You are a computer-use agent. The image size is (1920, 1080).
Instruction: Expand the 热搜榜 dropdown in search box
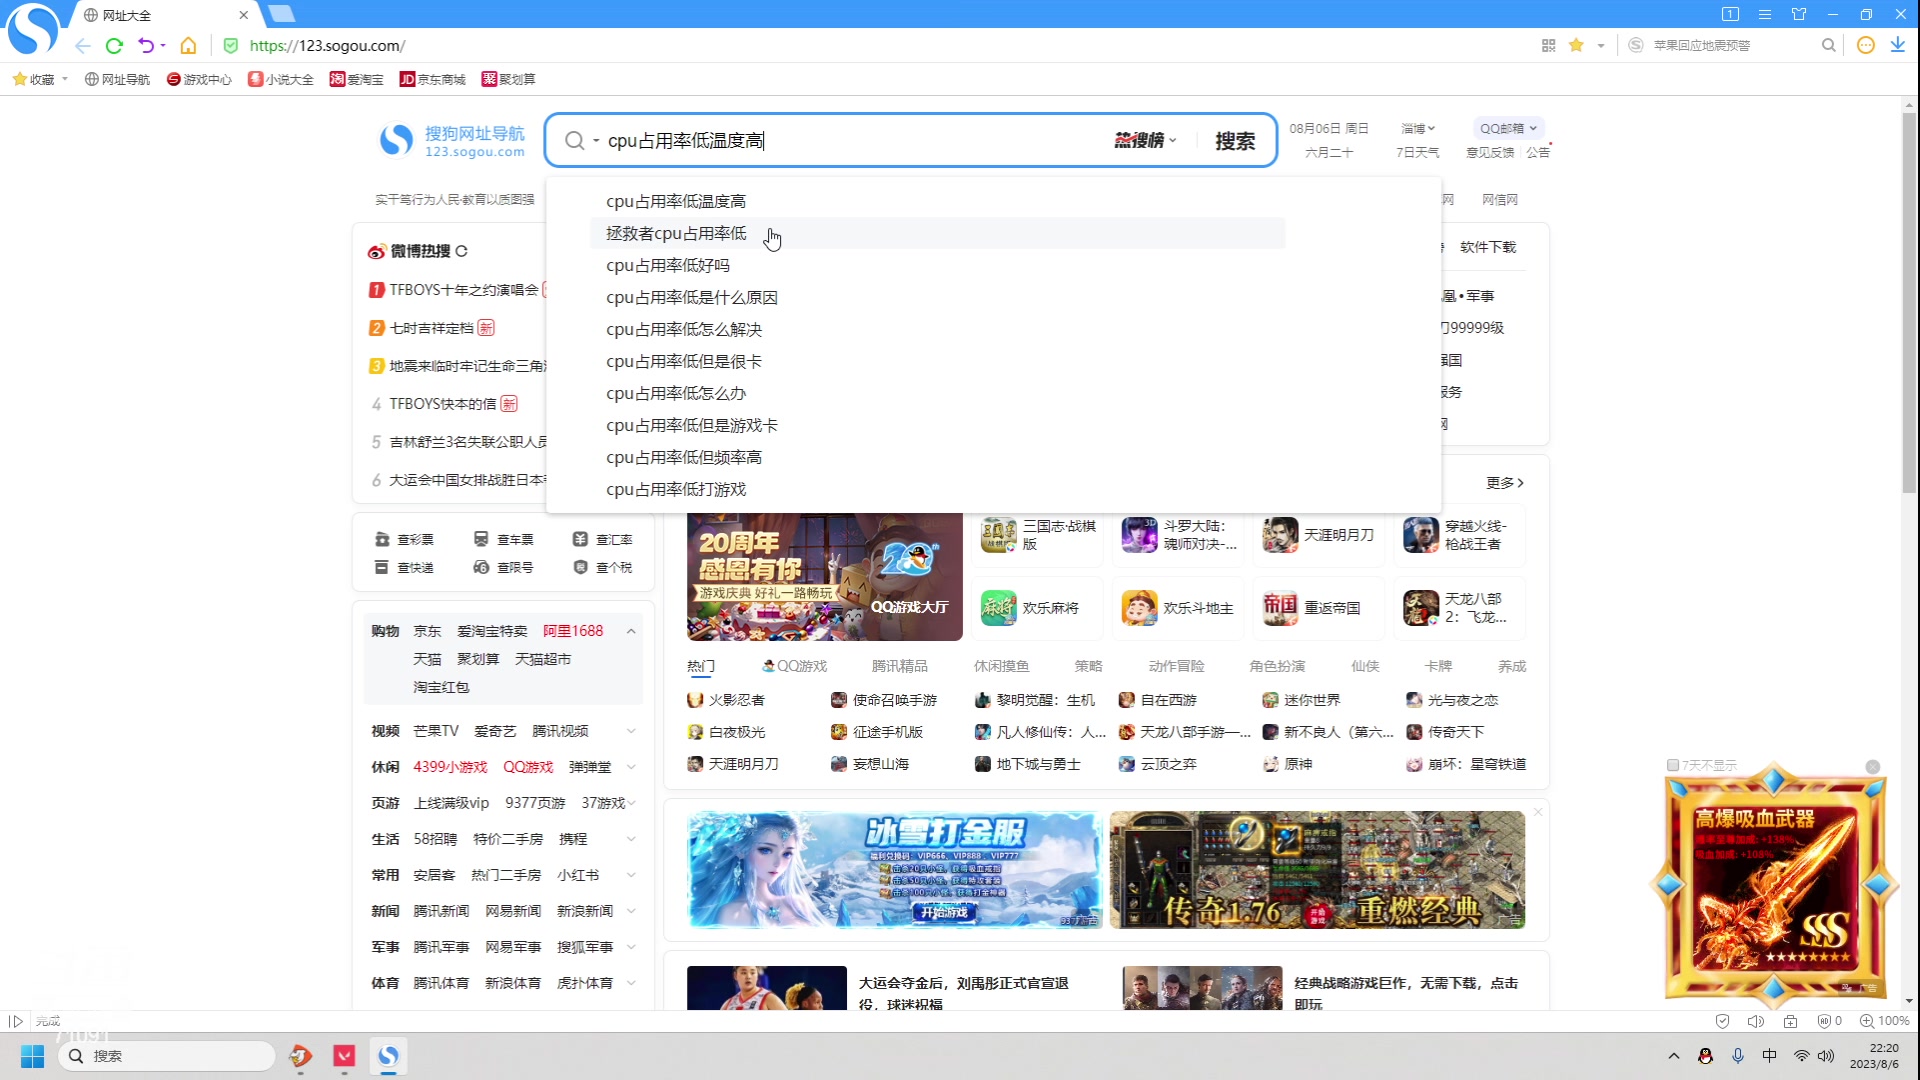(x=1145, y=141)
